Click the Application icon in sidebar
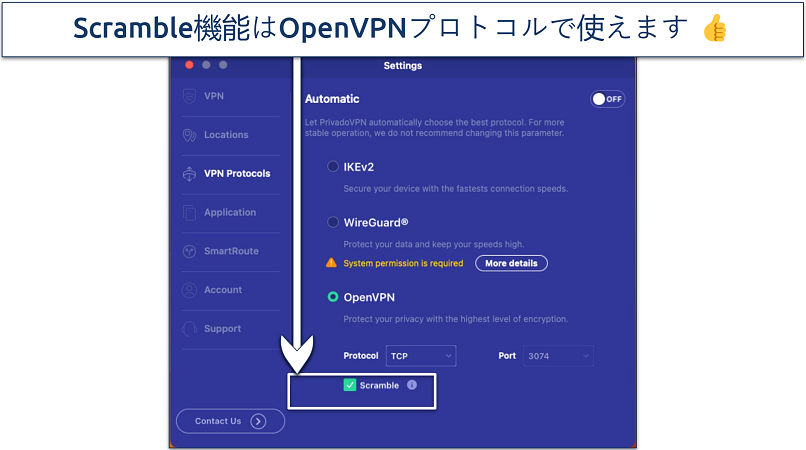This screenshot has width=806, height=450. [x=189, y=212]
